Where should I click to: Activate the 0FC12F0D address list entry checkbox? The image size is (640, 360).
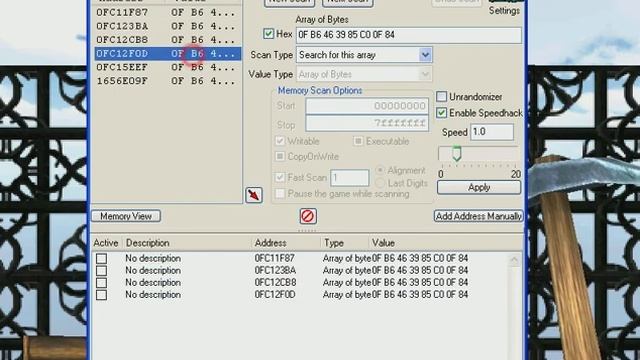coord(102,295)
